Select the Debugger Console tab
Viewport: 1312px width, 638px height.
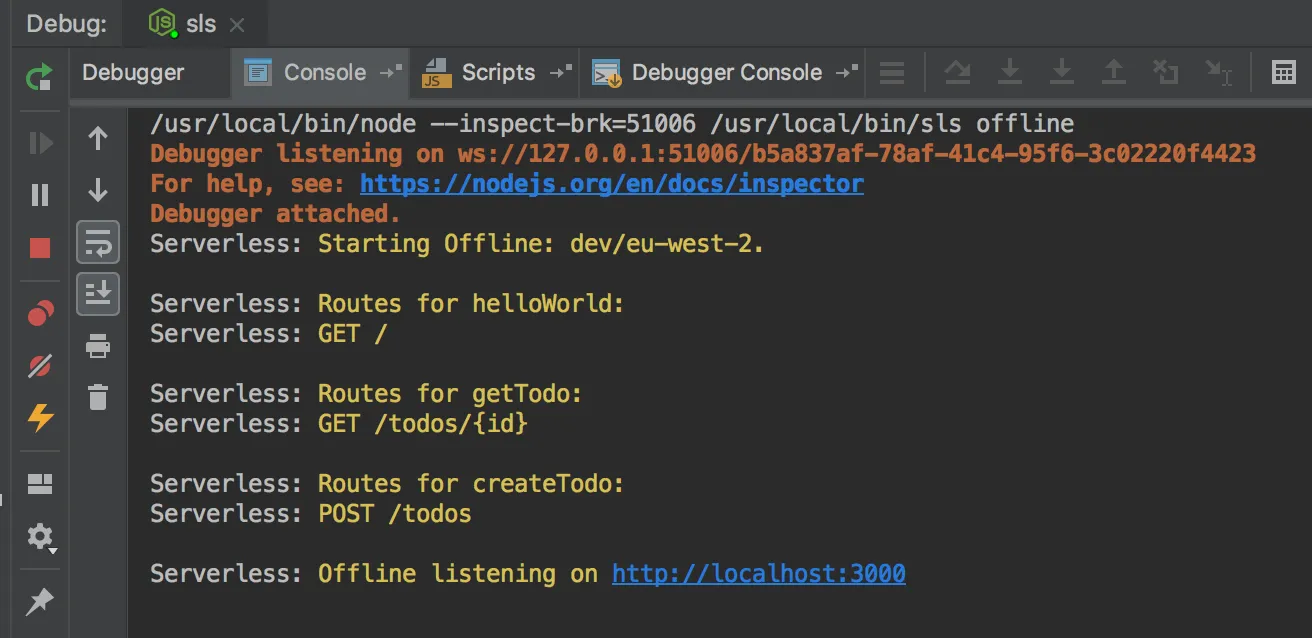tap(726, 72)
